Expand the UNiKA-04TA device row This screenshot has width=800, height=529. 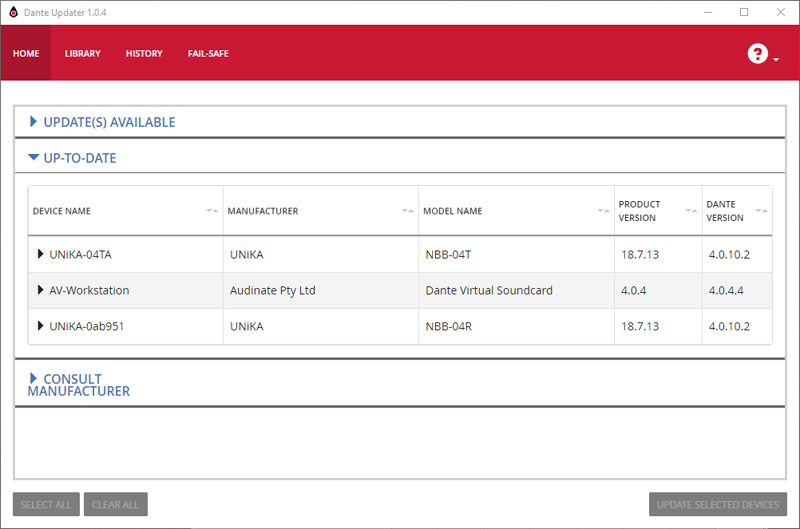(x=40, y=254)
